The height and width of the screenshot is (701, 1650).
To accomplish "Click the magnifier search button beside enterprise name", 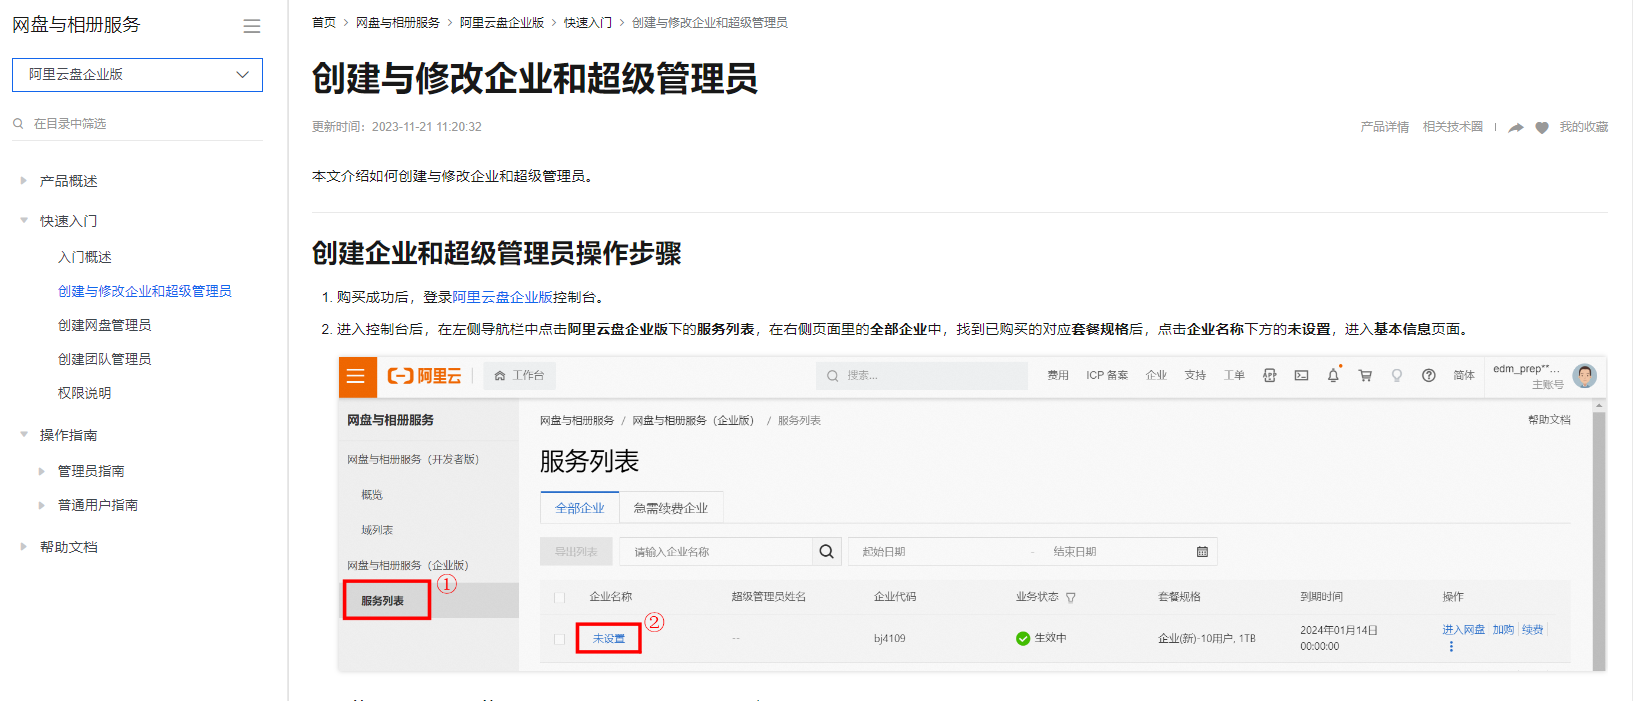I will pos(826,552).
